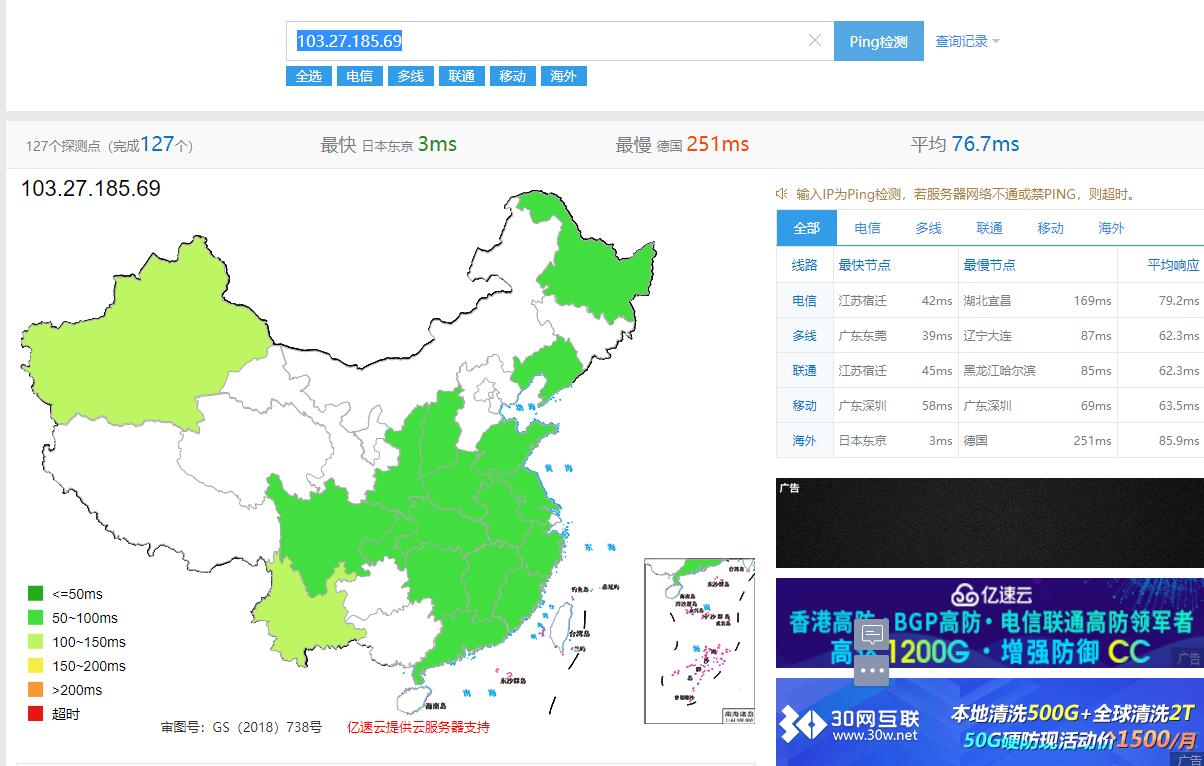The height and width of the screenshot is (766, 1204).
Task: Click the 超时 red legend swatch
Action: pos(36,714)
